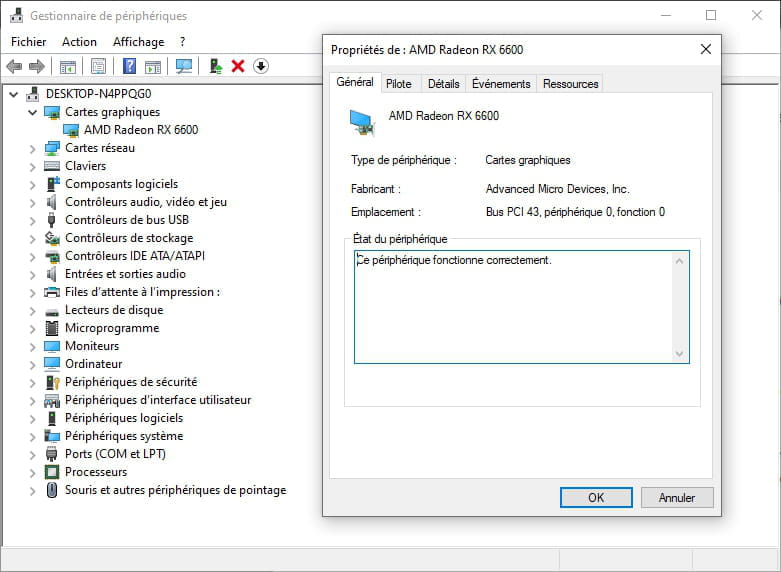Viewport: 781px width, 572px height.
Task: Click the Entrées et sorties audio speaker icon
Action: tap(51, 274)
